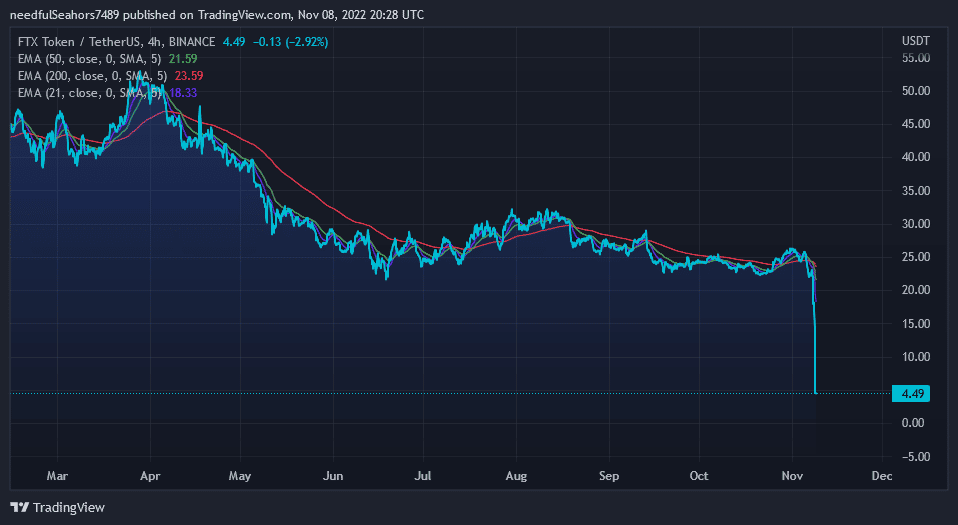Click the 55.00 price axis label
958x525 pixels.
(916, 58)
